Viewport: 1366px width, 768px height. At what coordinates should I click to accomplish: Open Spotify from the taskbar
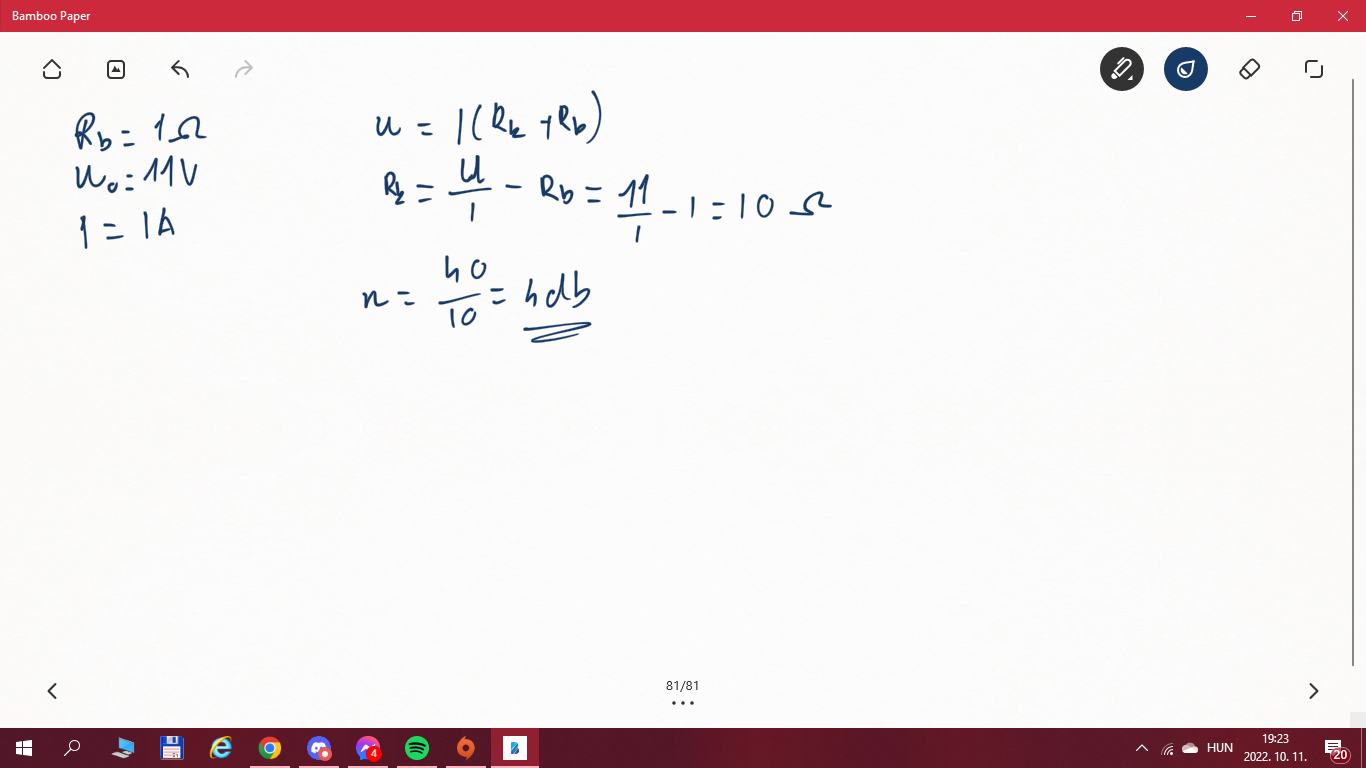click(x=417, y=748)
